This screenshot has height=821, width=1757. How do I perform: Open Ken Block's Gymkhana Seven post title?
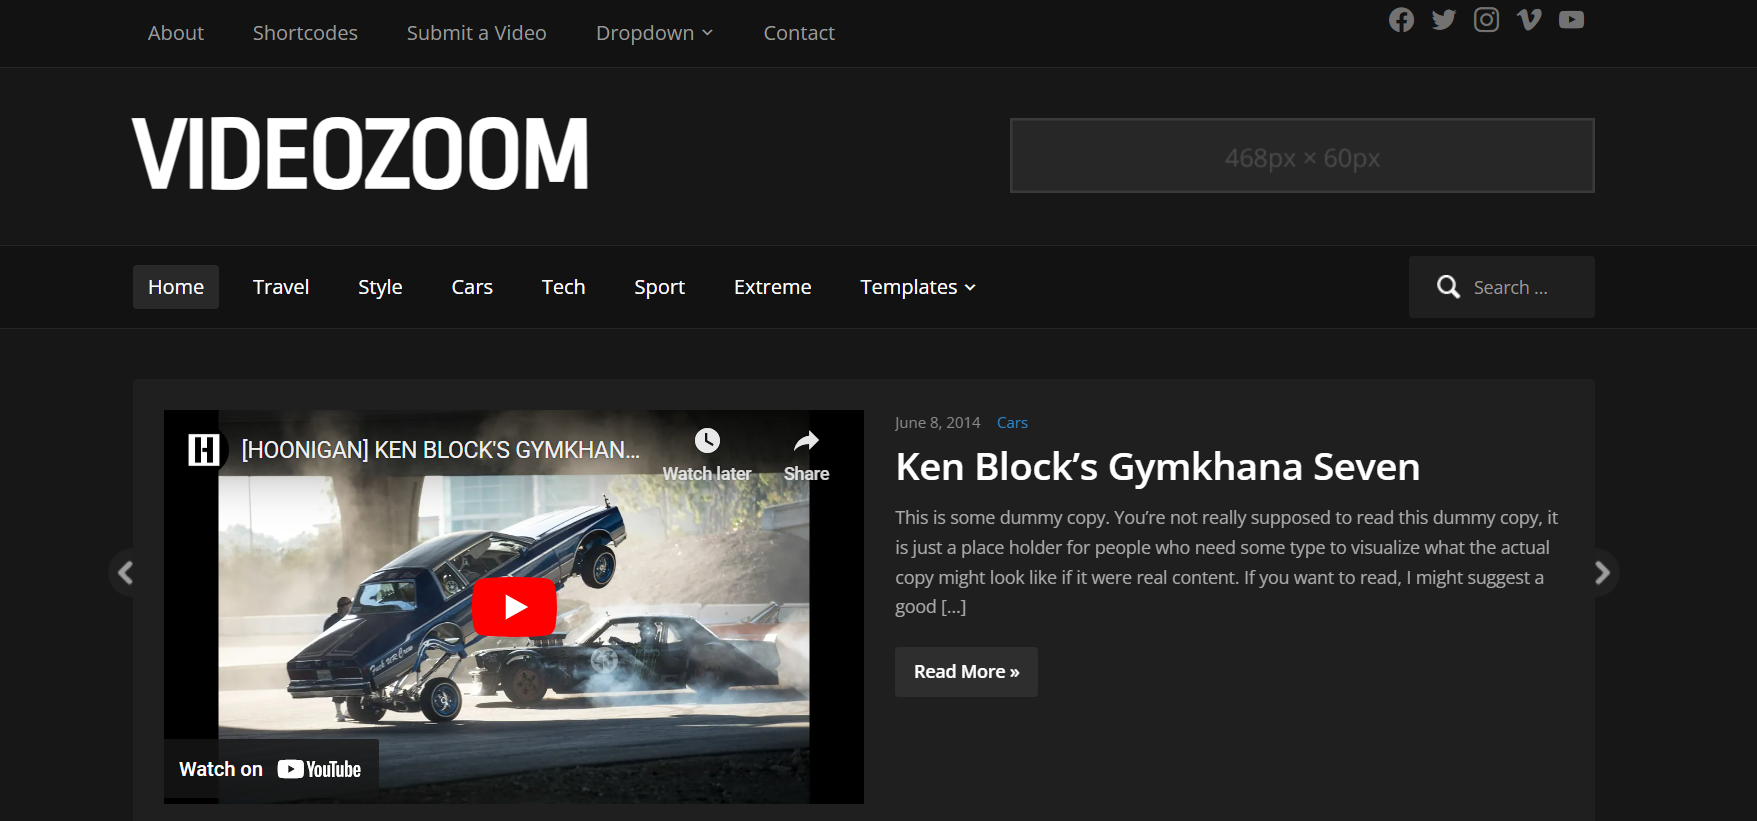tap(1157, 467)
